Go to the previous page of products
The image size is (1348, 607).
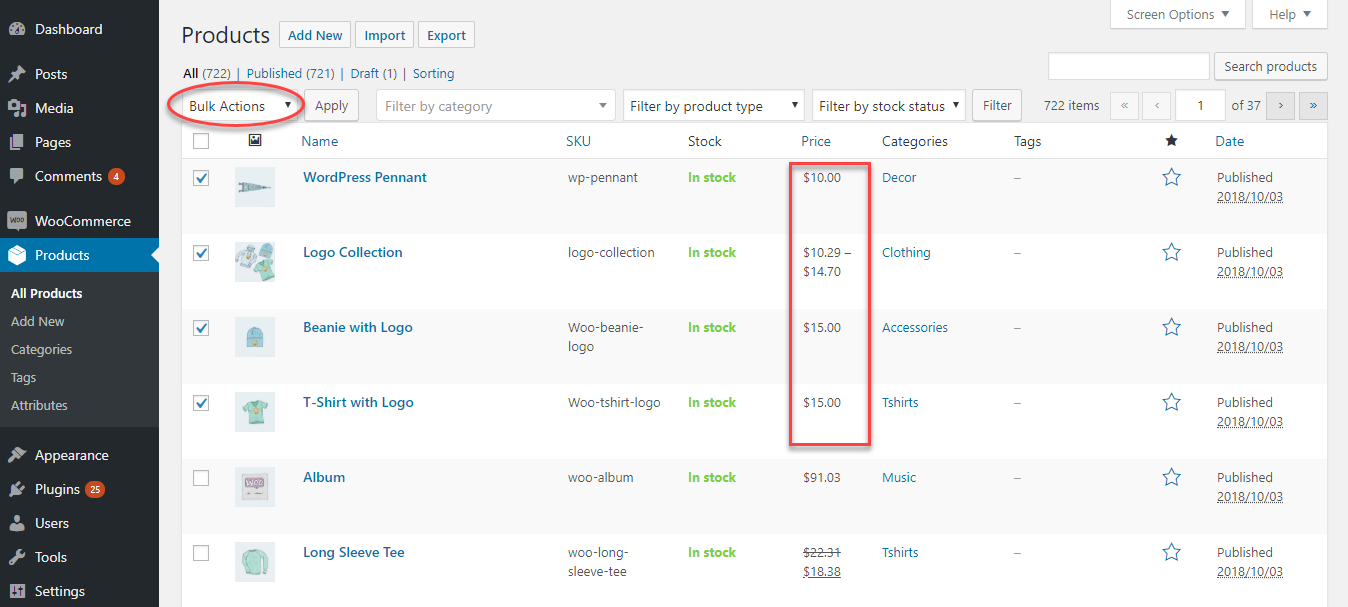1157,105
